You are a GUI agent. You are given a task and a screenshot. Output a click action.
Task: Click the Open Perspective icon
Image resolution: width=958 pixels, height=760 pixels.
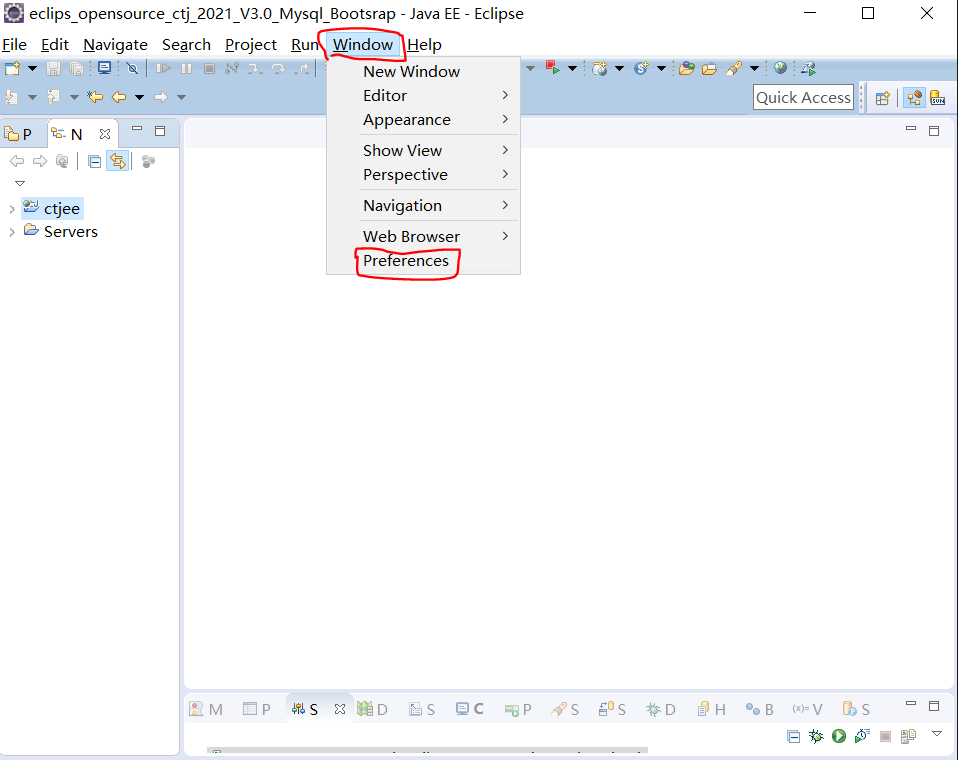882,98
